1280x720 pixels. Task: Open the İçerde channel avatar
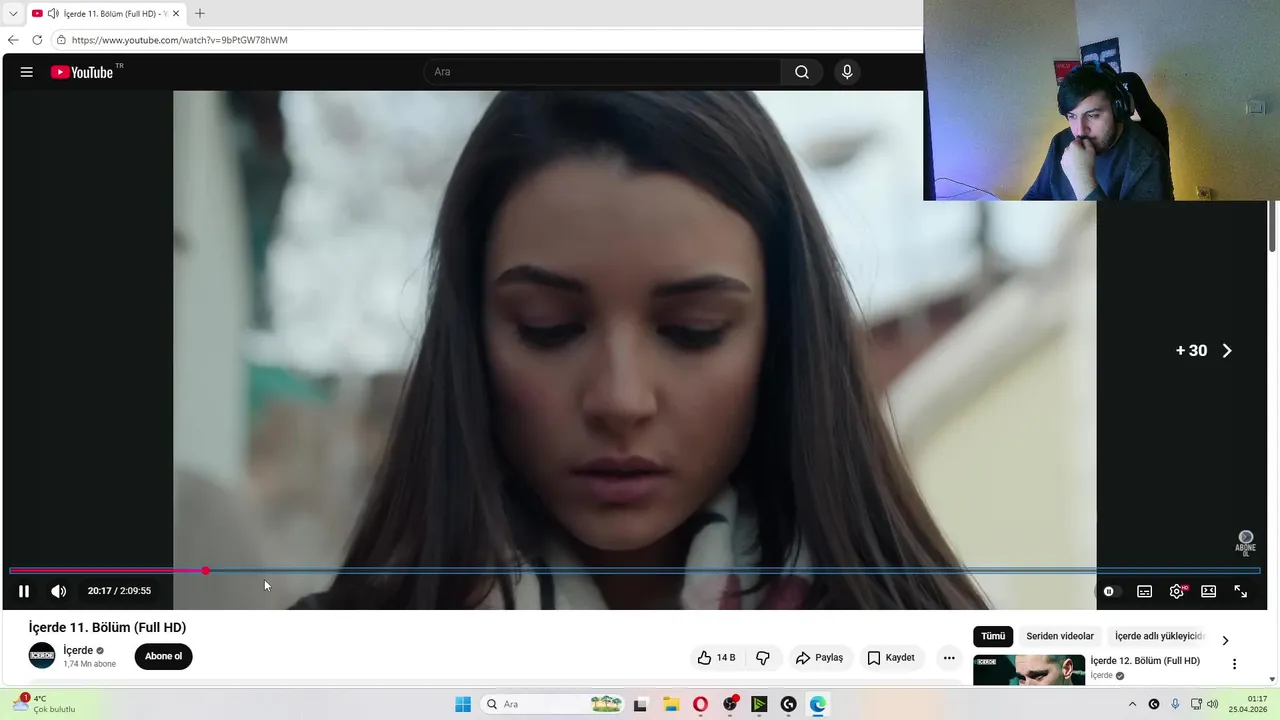[x=42, y=656]
